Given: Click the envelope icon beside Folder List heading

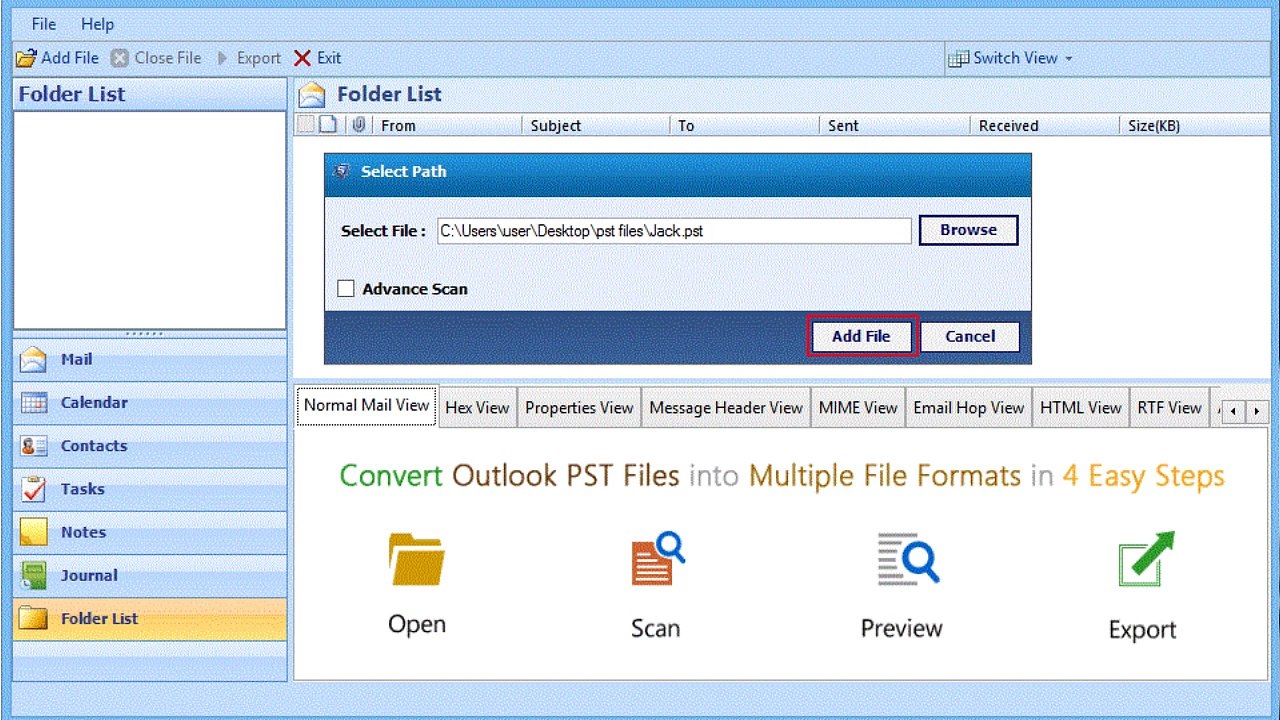Looking at the screenshot, I should pyautogui.click(x=313, y=95).
